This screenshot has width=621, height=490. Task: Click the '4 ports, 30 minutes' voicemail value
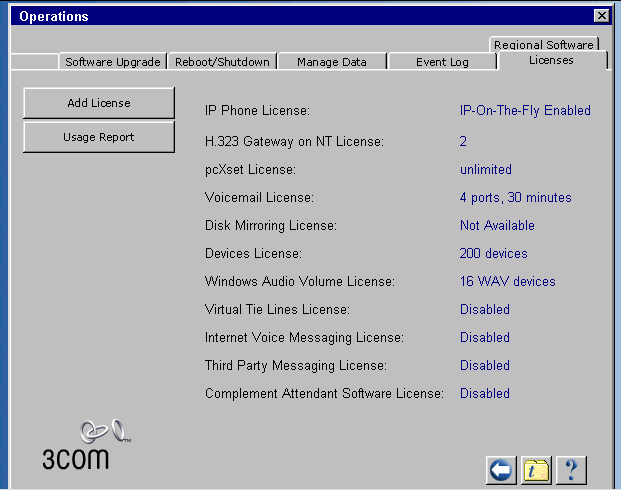pos(515,198)
